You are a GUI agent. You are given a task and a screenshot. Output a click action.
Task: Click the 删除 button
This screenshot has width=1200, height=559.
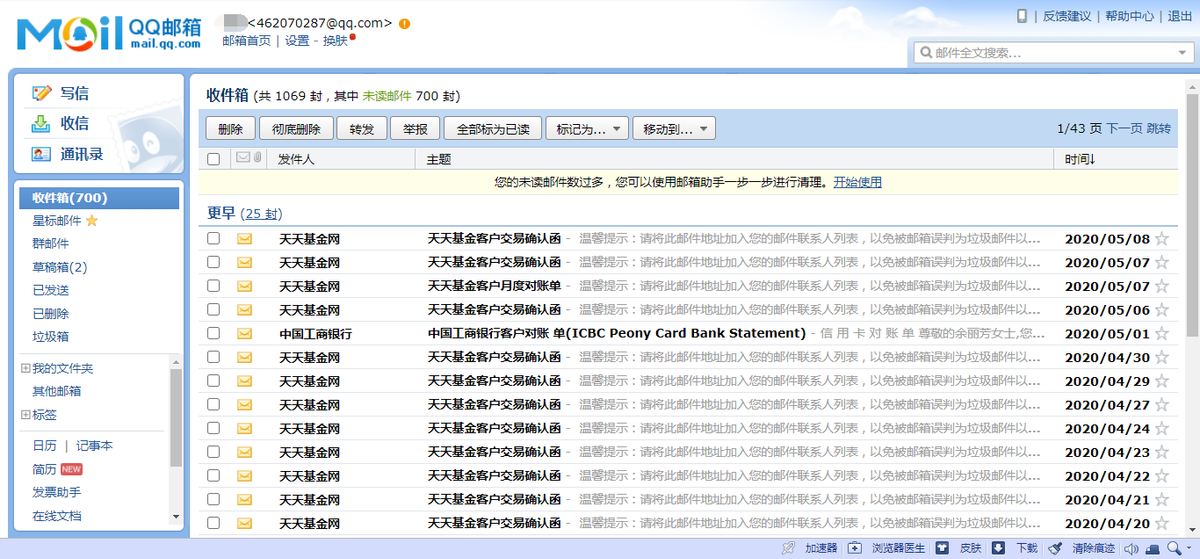click(x=230, y=129)
